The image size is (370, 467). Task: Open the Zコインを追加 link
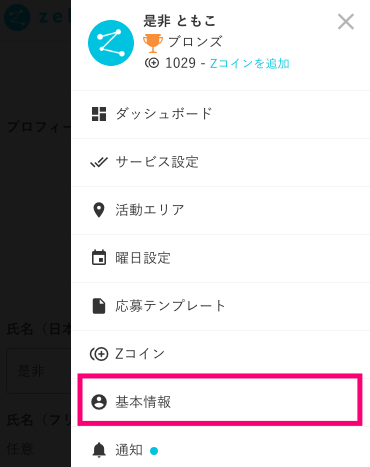click(x=249, y=63)
